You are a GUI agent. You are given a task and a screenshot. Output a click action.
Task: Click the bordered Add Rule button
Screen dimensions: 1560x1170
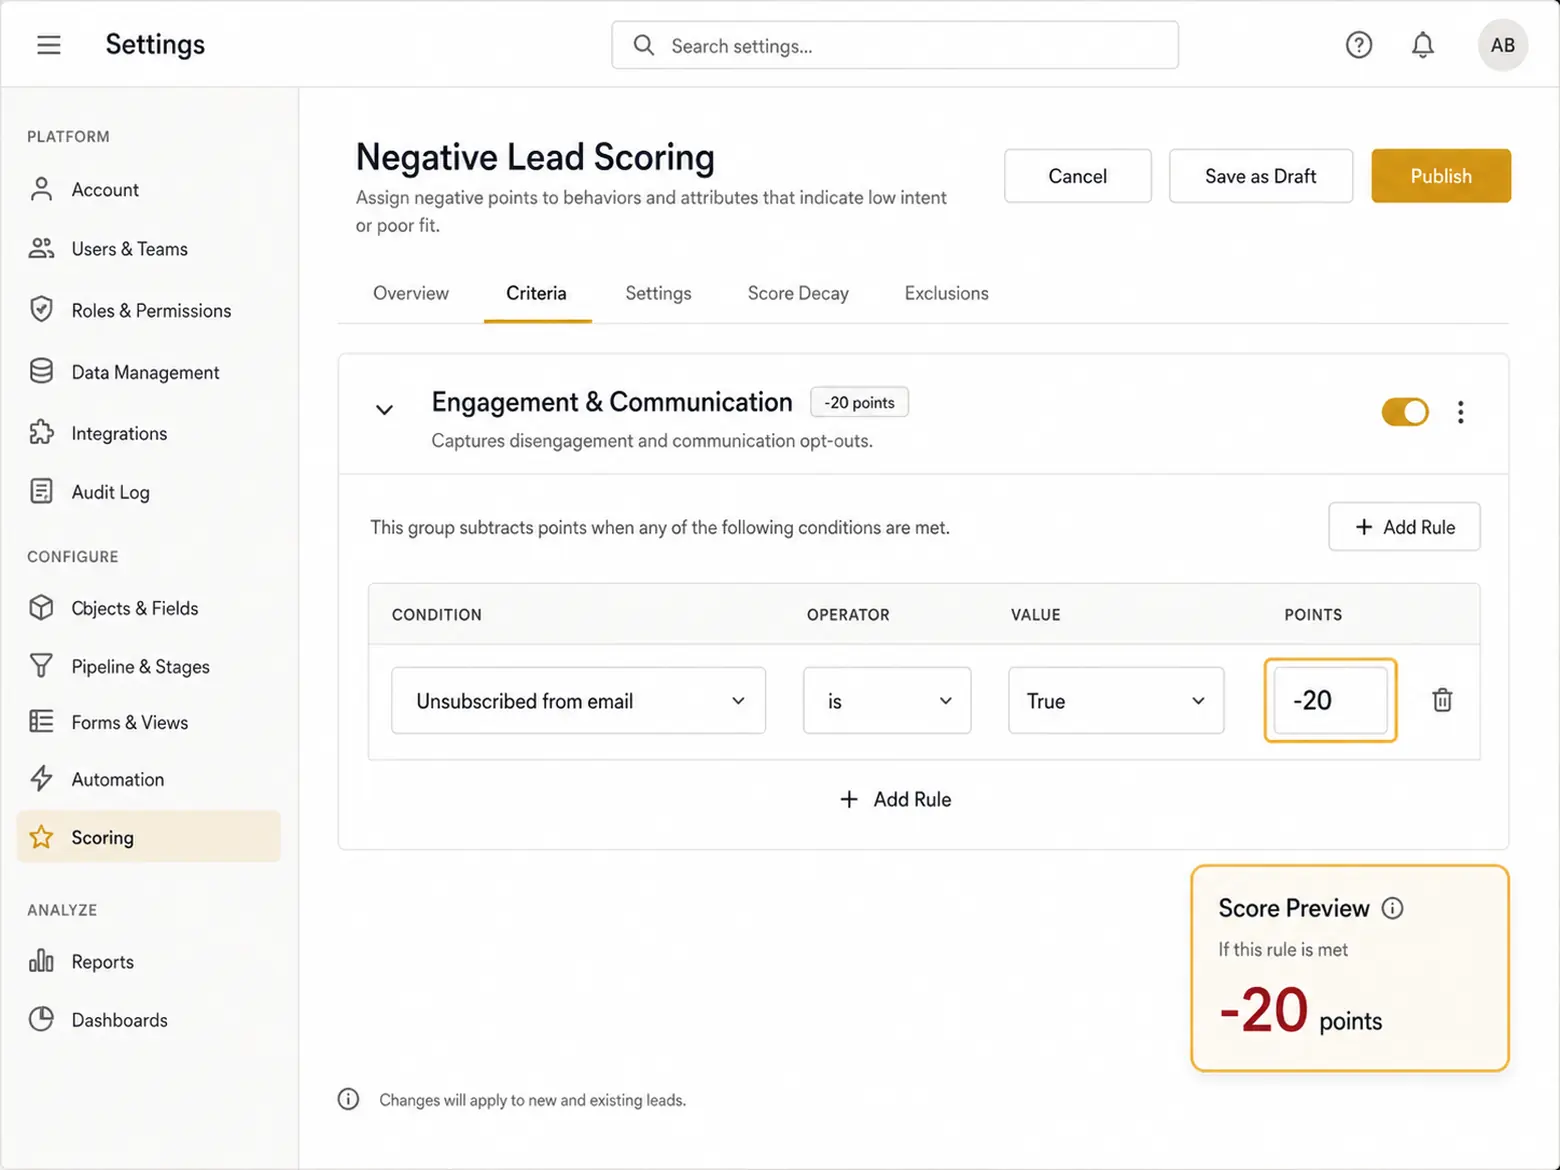pos(1404,526)
